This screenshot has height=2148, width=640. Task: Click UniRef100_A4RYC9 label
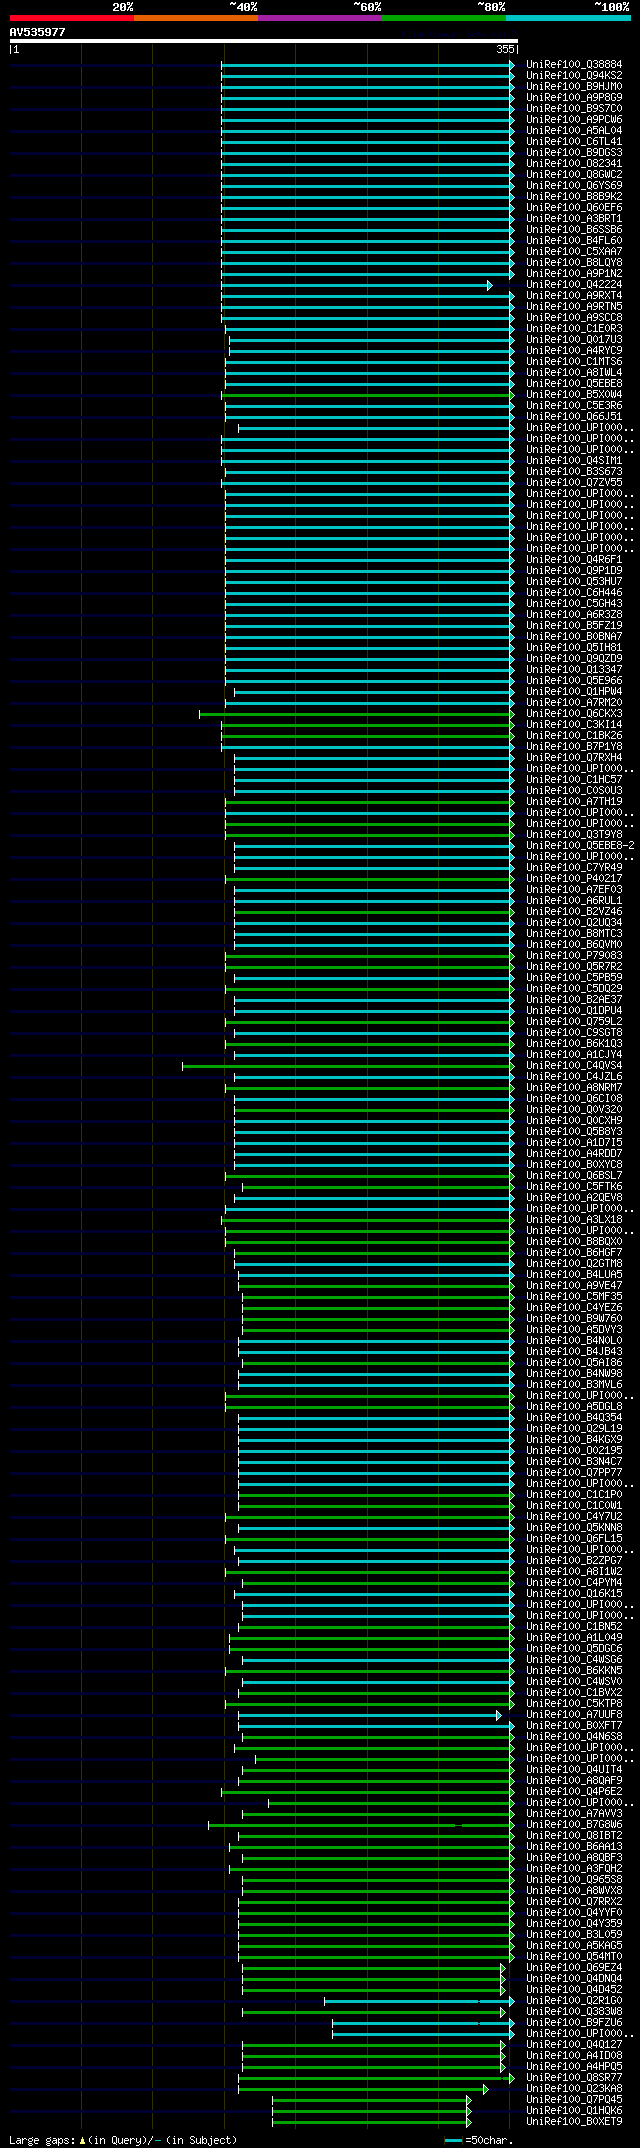click(574, 351)
